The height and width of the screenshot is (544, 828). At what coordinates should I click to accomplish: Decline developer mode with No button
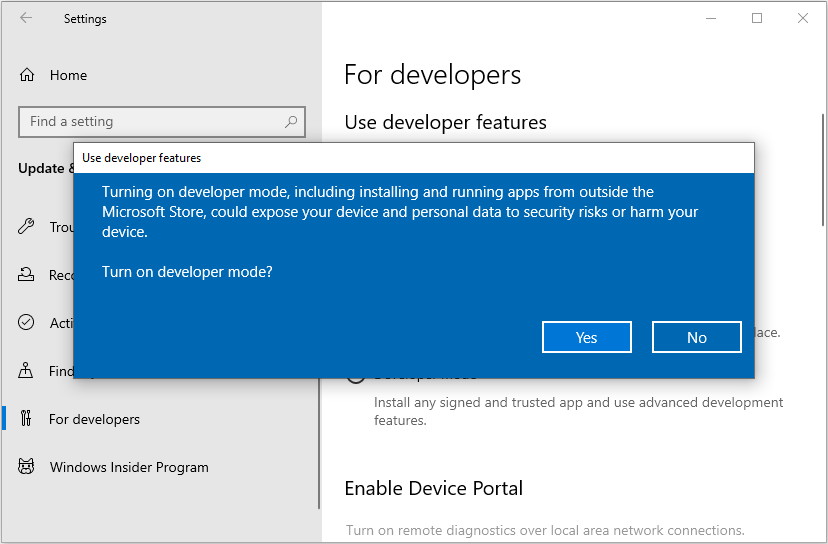coord(697,337)
